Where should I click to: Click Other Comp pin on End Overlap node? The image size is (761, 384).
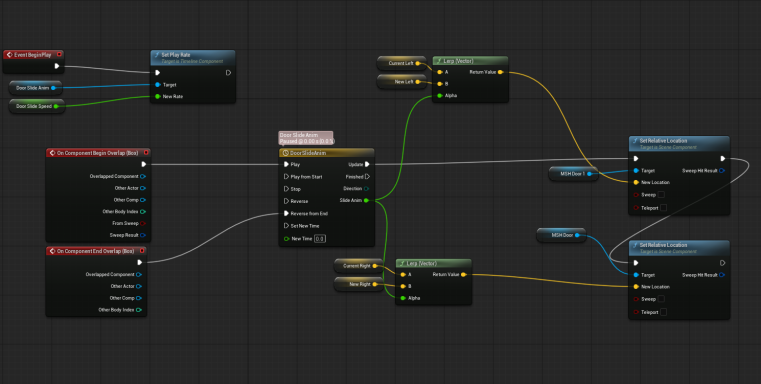(x=139, y=298)
